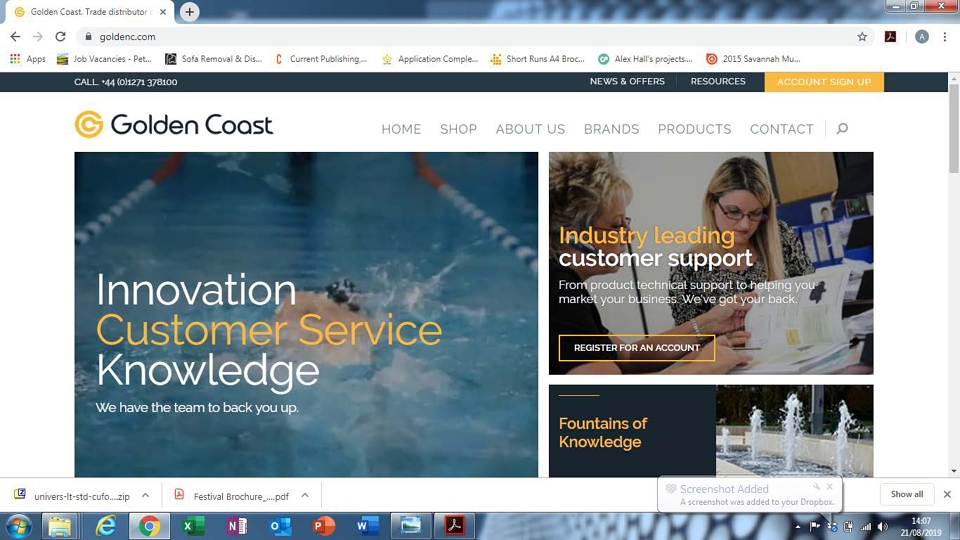The image size is (960, 540).
Task: Close the downloads bar
Action: pos(947,494)
